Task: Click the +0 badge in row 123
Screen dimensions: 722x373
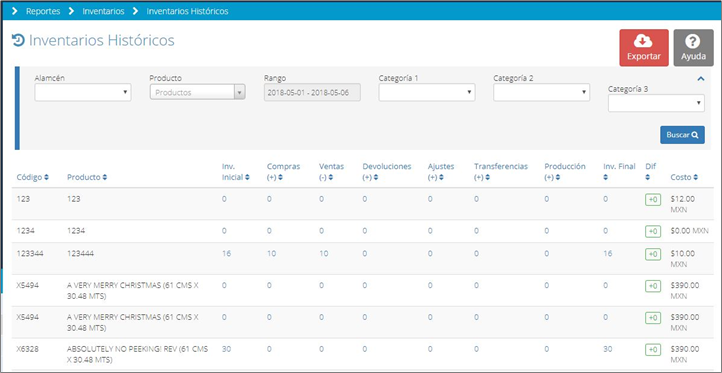Action: tap(652, 200)
